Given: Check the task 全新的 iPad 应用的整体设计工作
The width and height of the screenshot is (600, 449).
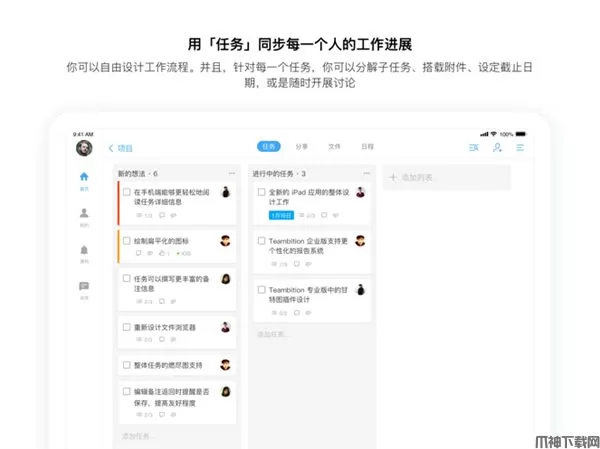Looking at the screenshot, I should (261, 192).
